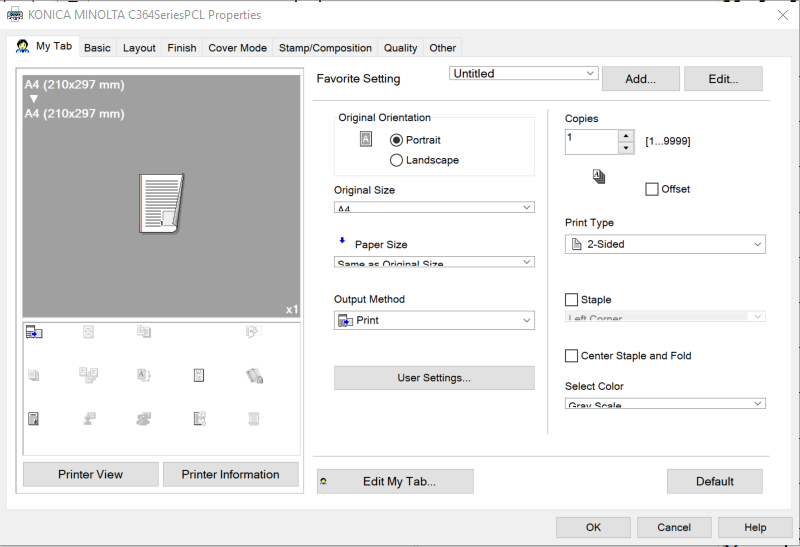Click the Printer View button
Viewport: 800px width, 547px height.
90,475
